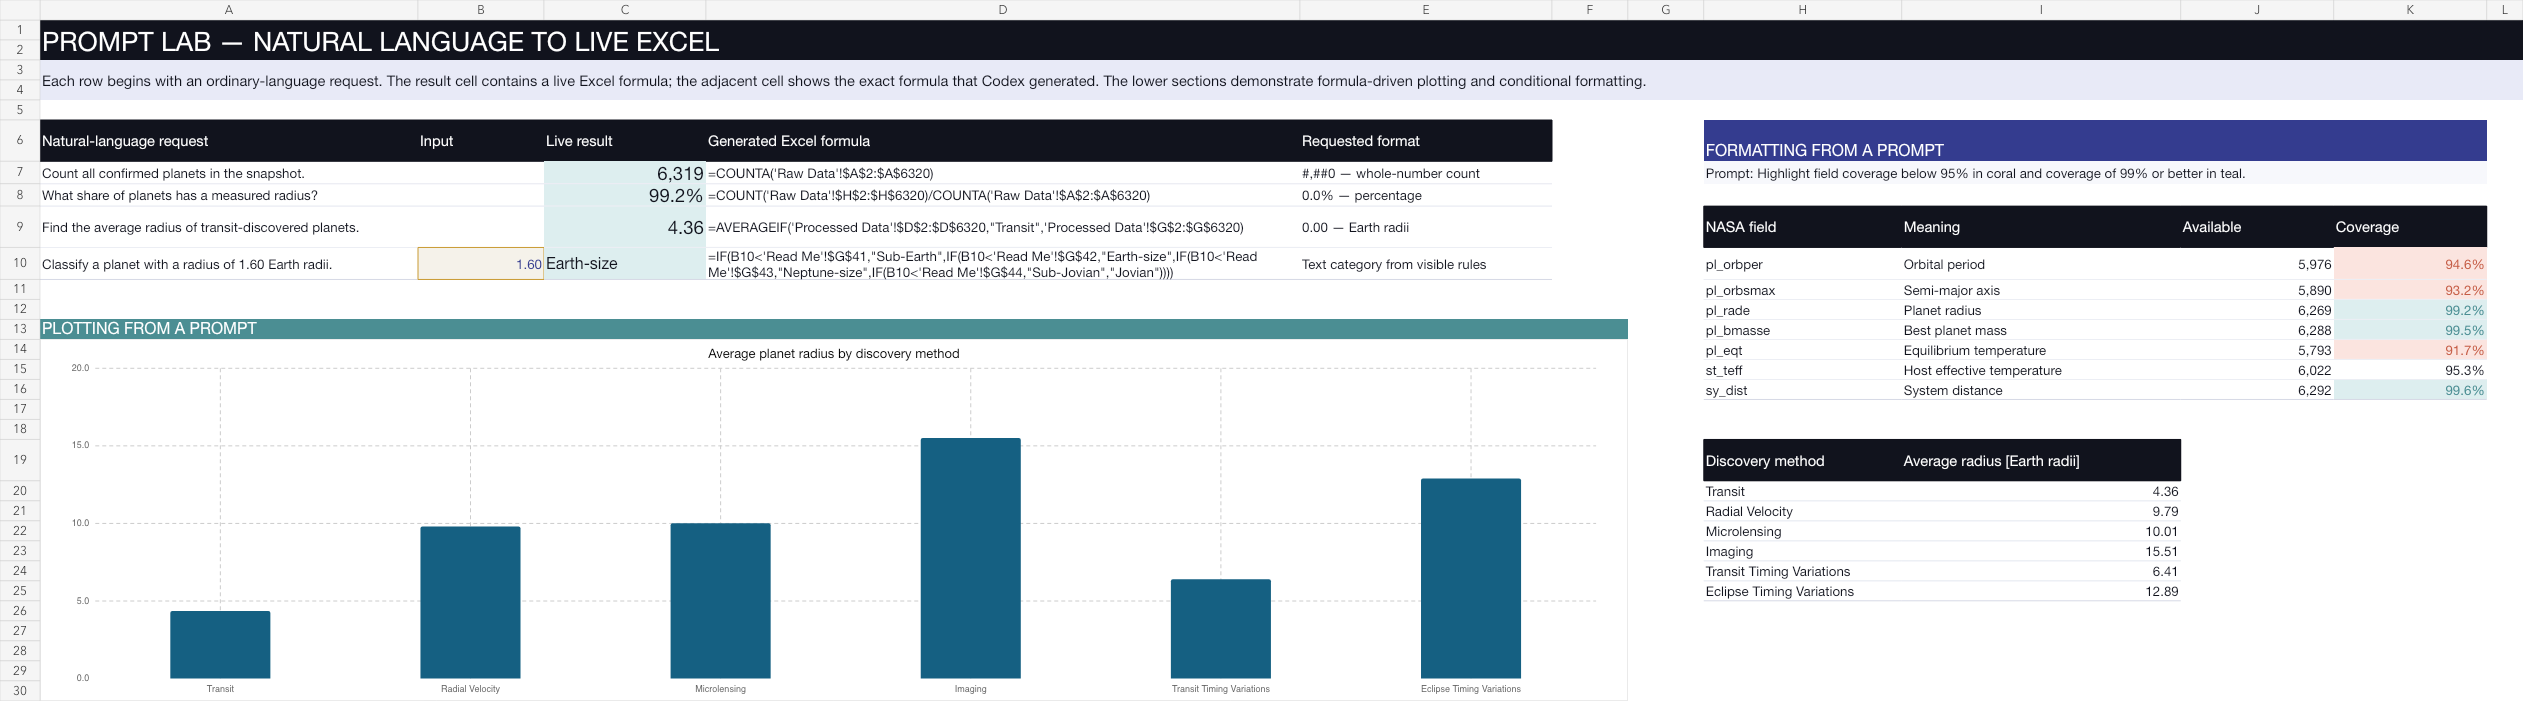Select the 99.2% live result cell
Image resolution: width=2523 pixels, height=701 pixels.
tap(624, 195)
